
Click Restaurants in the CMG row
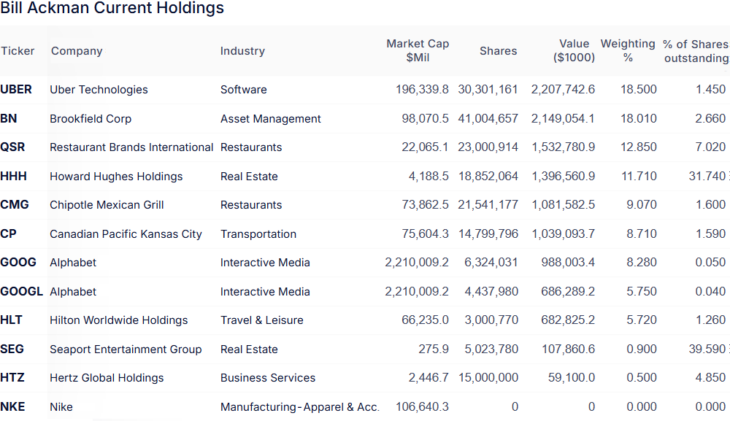click(x=251, y=205)
